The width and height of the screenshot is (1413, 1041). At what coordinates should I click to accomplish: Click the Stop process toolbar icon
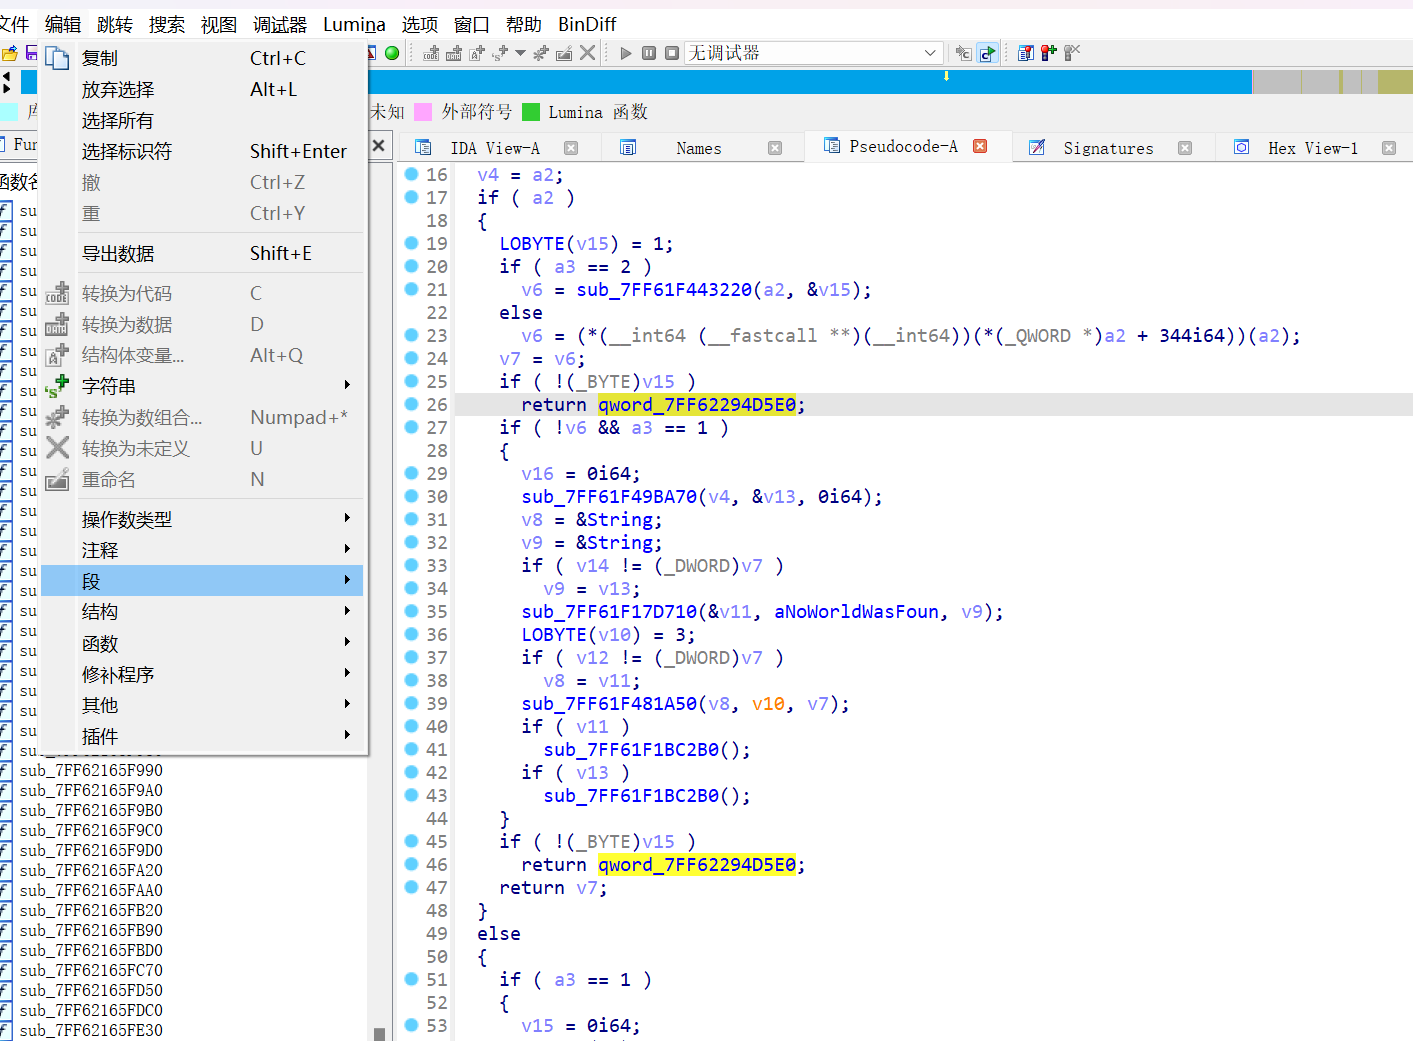[x=672, y=53]
